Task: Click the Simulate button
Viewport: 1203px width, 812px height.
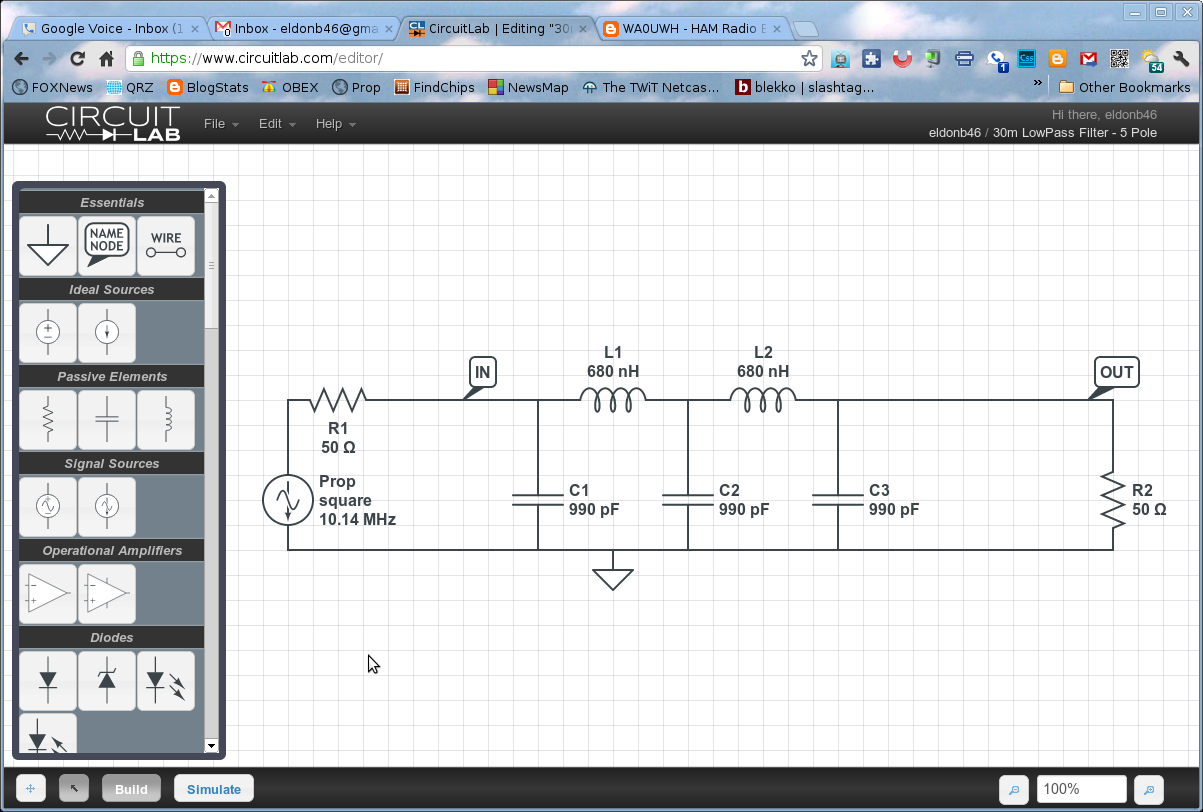Action: [x=213, y=788]
